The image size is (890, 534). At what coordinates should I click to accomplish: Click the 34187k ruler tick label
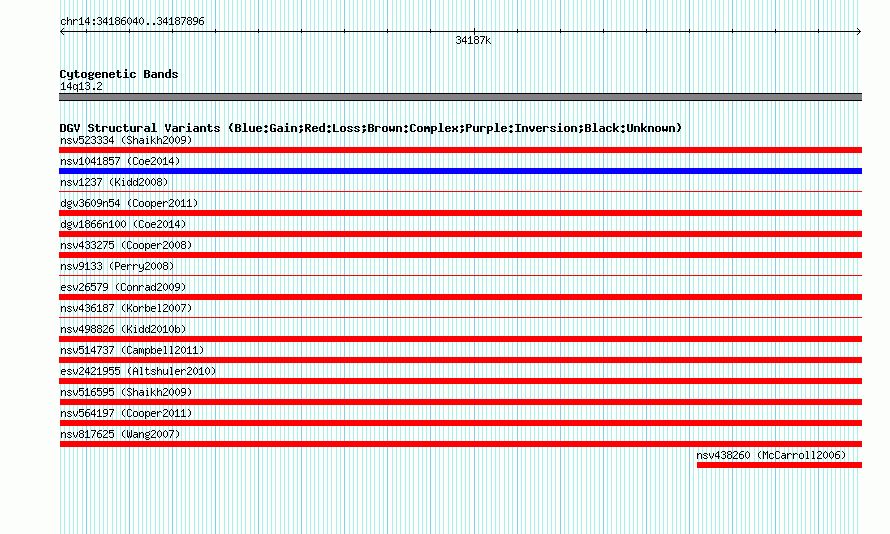(473, 40)
